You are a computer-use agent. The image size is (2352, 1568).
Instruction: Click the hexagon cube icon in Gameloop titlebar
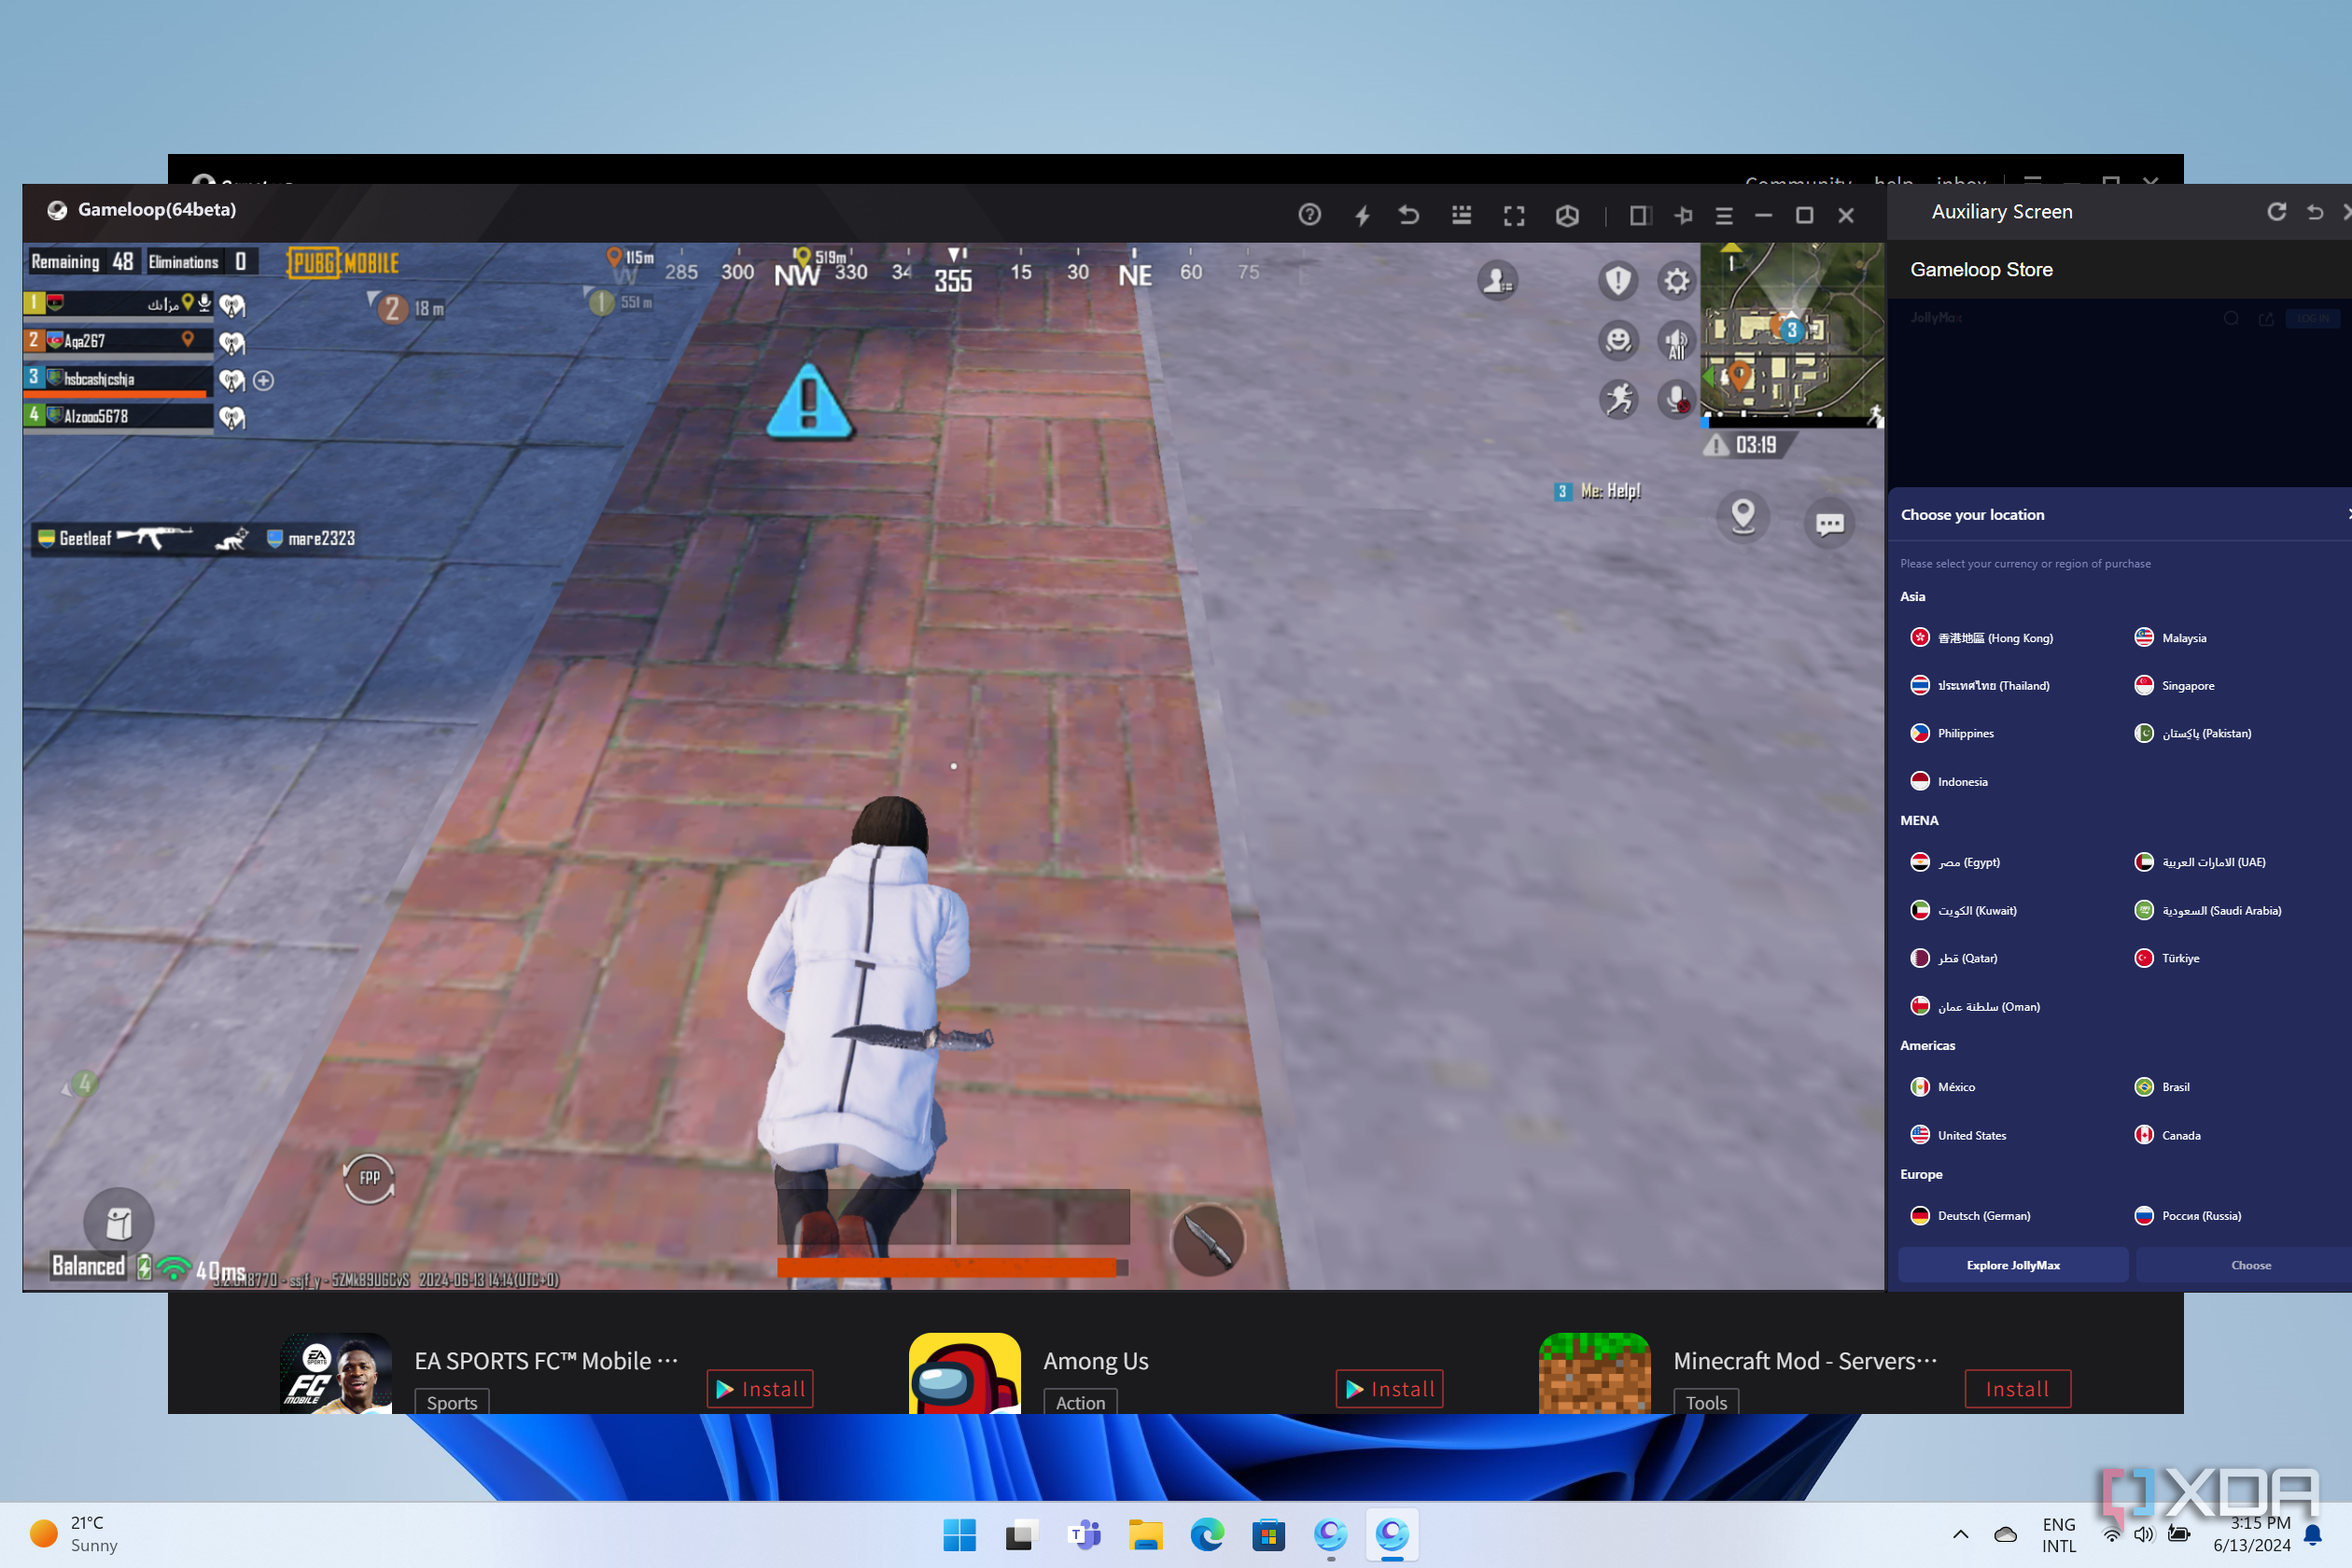[x=1567, y=215]
